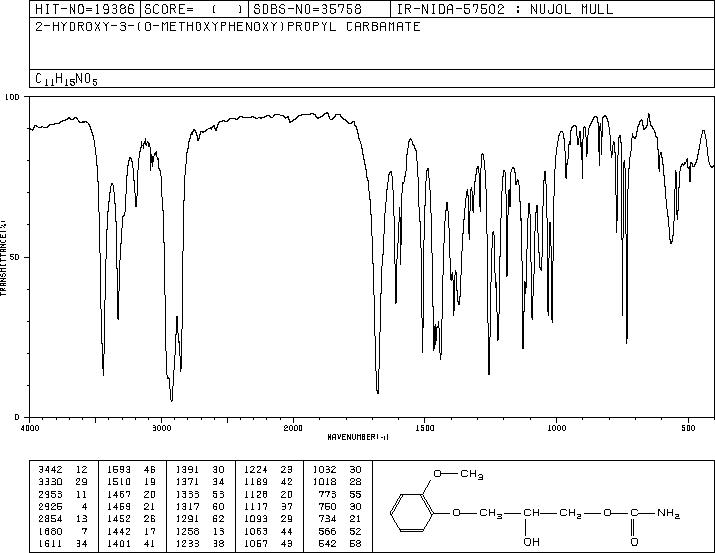Click the 3000 wavenumber axis label

pyautogui.click(x=161, y=428)
